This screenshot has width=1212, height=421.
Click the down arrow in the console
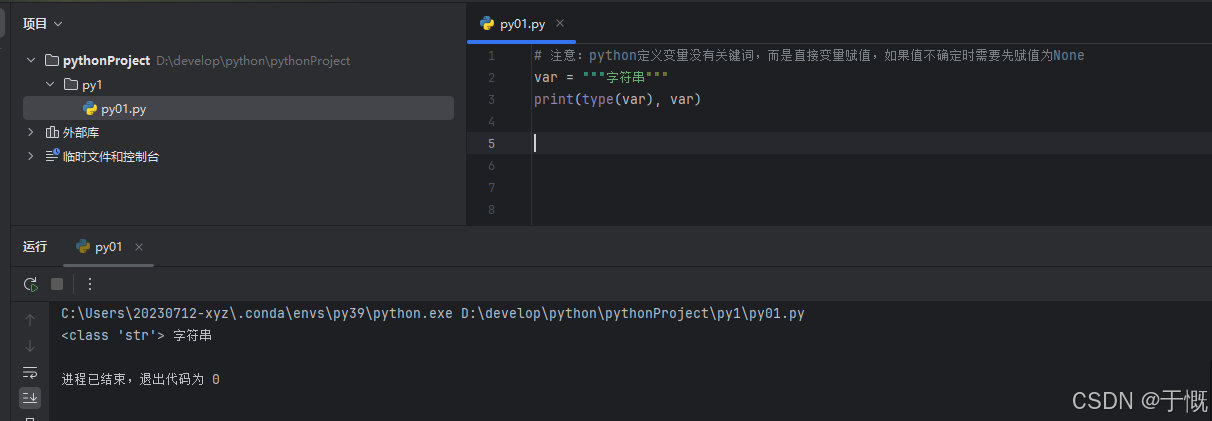30,346
